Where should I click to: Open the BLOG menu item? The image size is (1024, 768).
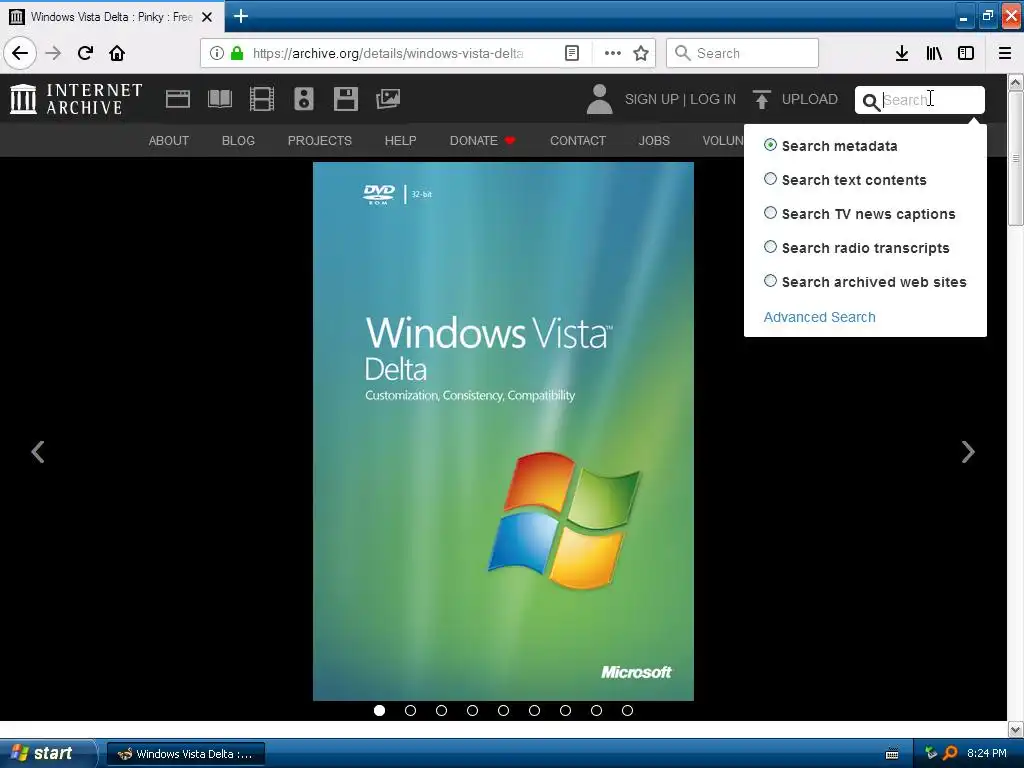point(238,140)
